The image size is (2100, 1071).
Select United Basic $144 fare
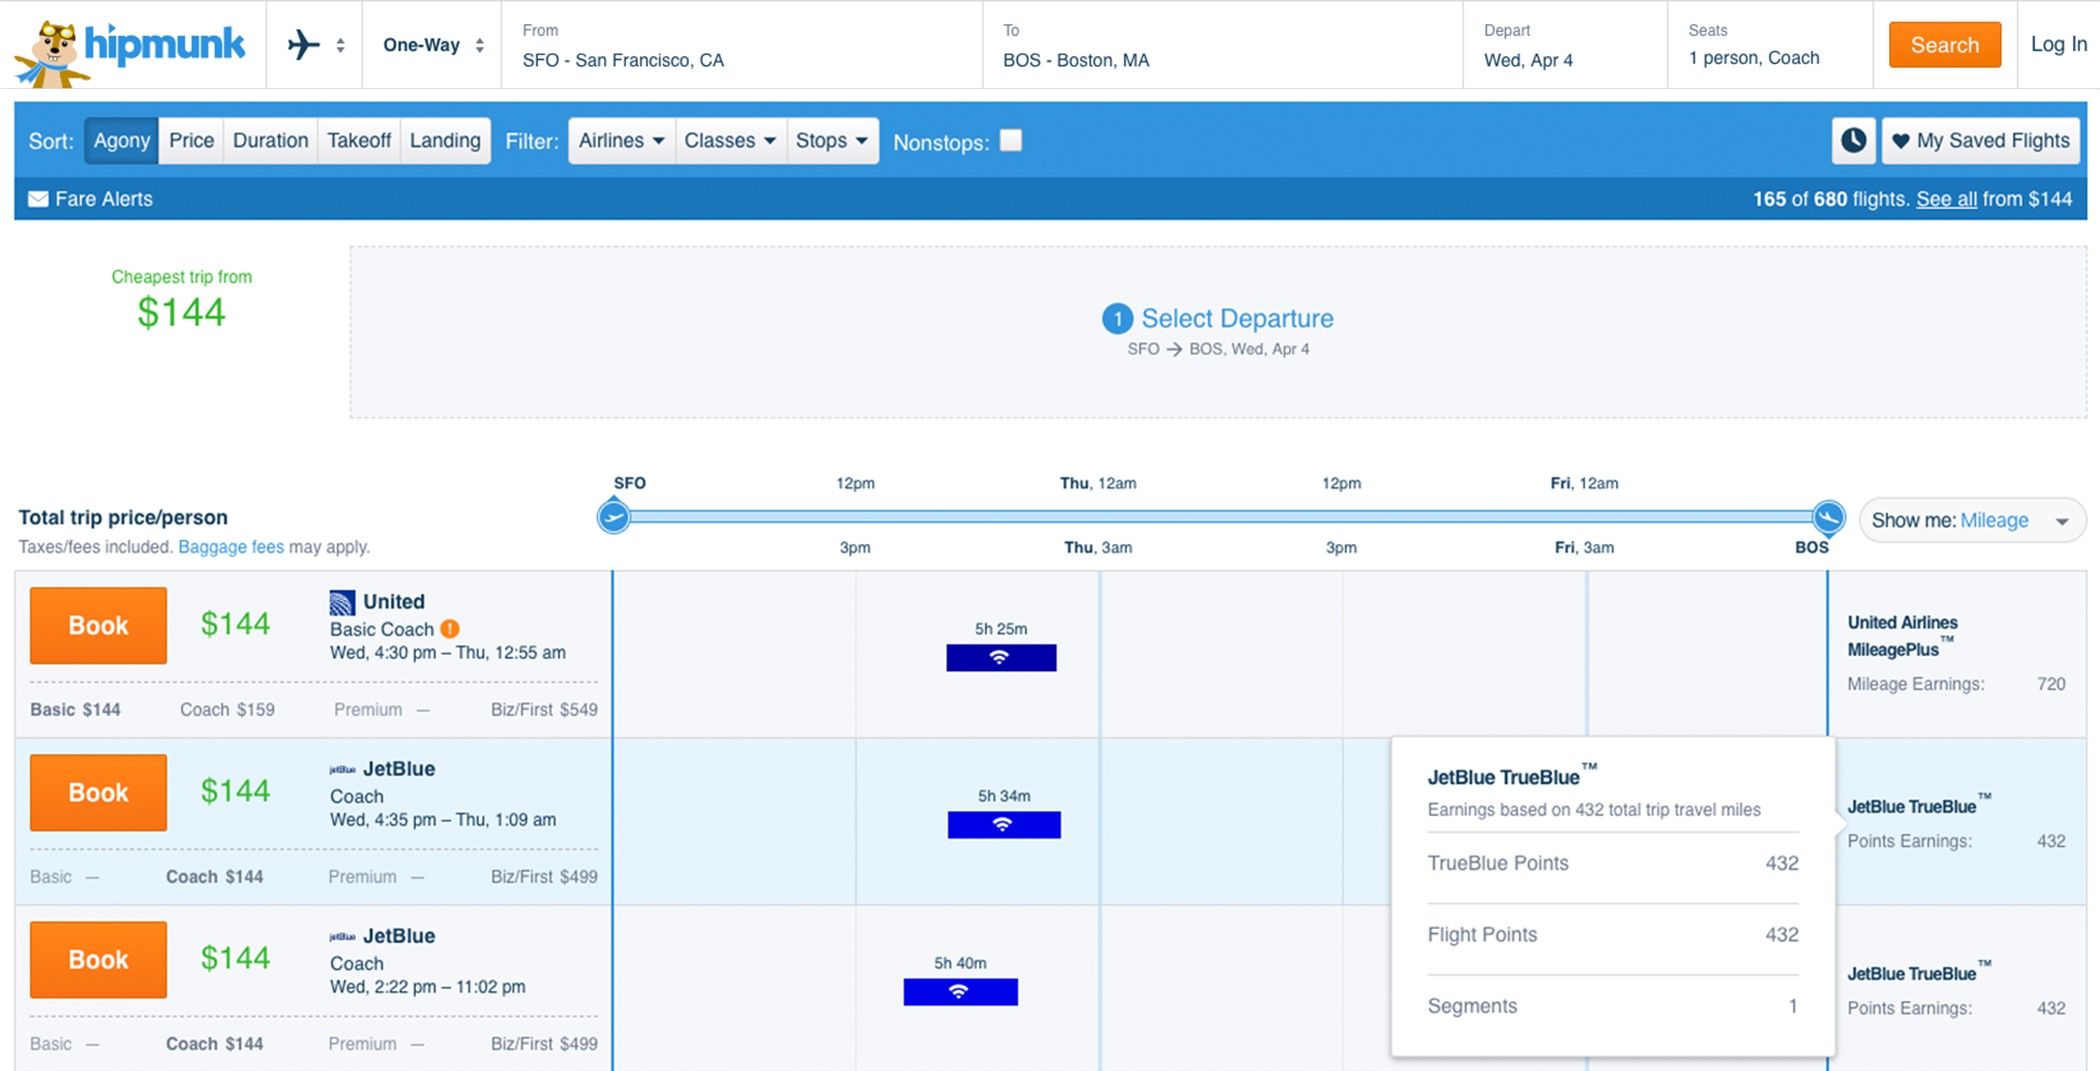click(x=75, y=710)
